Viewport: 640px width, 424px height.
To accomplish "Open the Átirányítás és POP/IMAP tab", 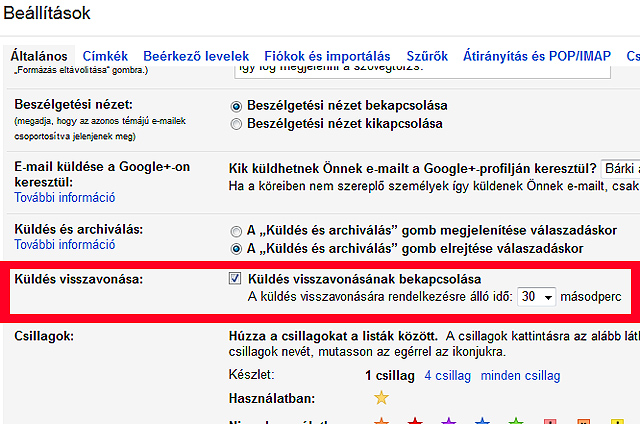I will tap(537, 56).
